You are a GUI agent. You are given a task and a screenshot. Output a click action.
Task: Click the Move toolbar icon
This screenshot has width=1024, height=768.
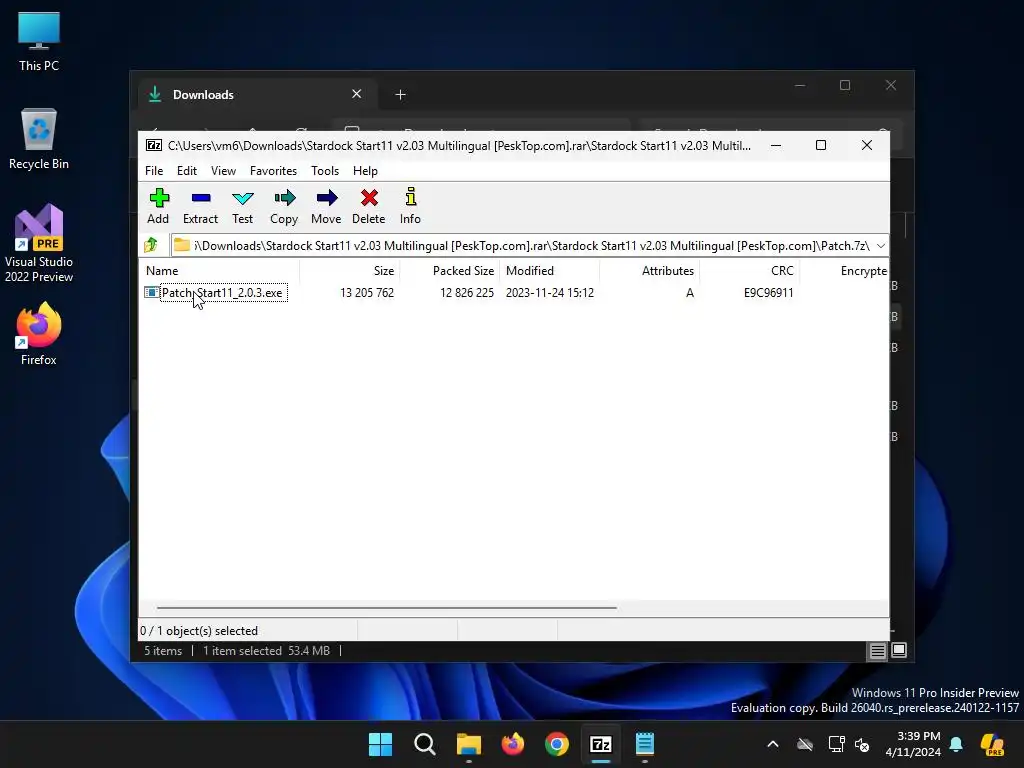coord(326,206)
